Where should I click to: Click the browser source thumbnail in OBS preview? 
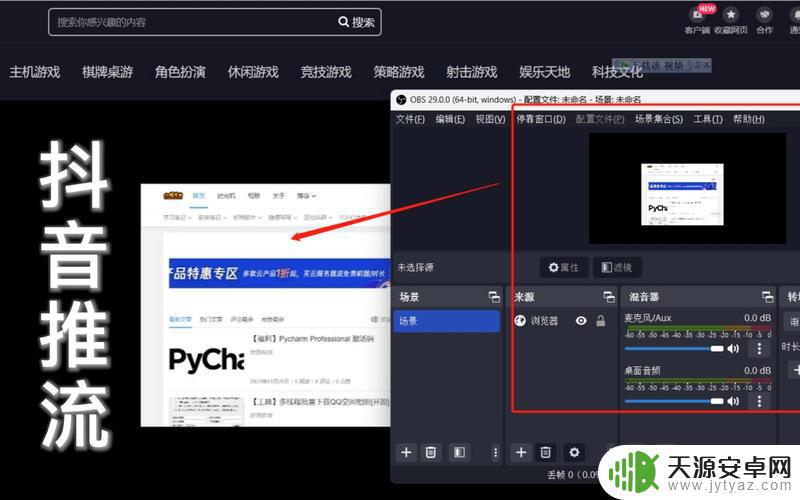click(682, 194)
